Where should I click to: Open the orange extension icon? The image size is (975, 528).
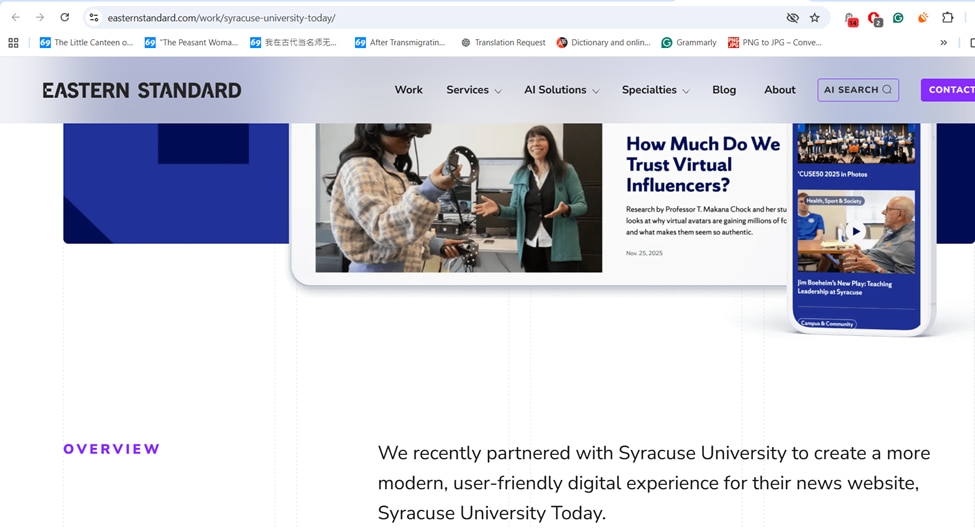pos(923,17)
